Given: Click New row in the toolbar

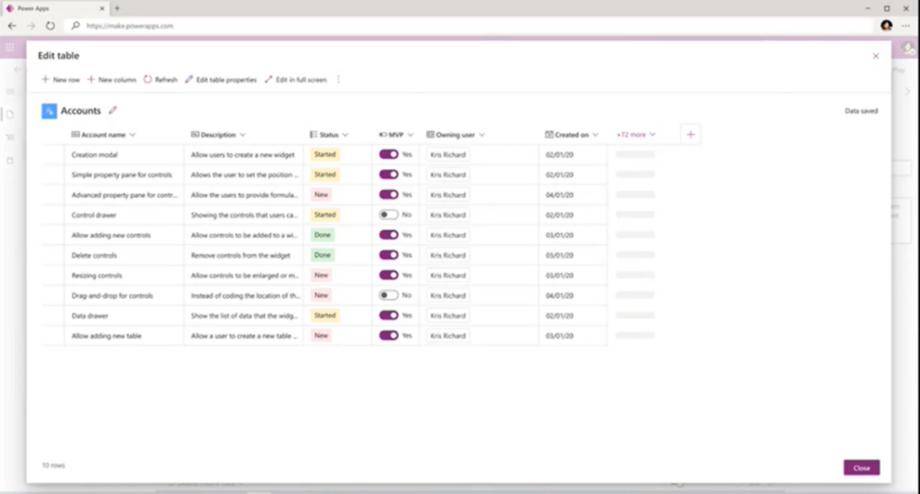Looking at the screenshot, I should tap(60, 80).
